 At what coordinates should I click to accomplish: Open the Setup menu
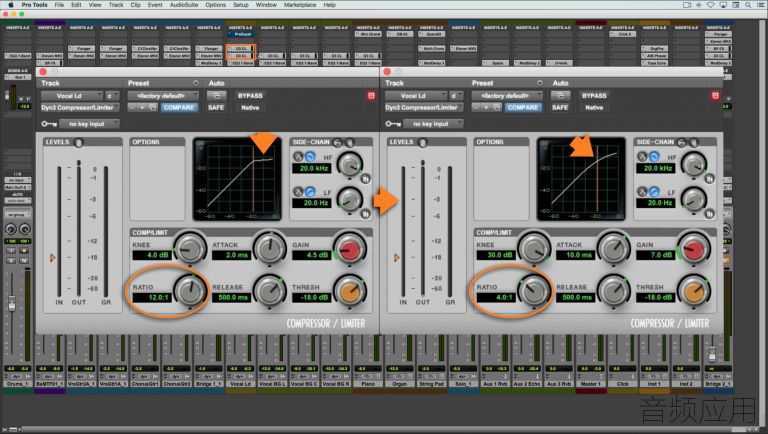pos(240,4)
